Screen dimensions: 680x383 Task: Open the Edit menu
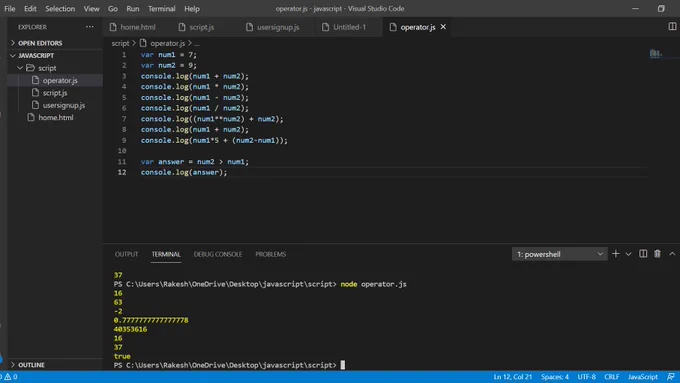[x=30, y=9]
